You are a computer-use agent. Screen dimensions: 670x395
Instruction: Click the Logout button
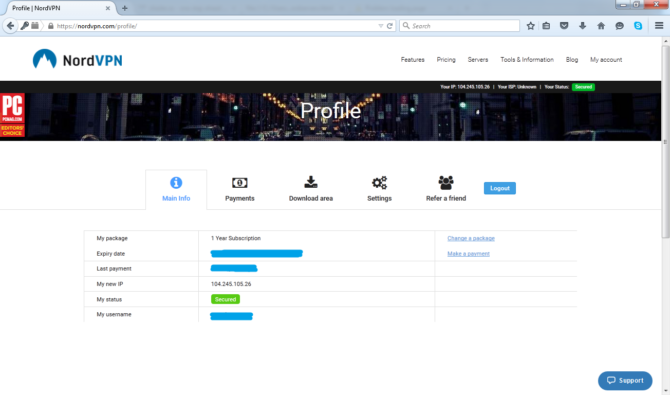pos(500,188)
